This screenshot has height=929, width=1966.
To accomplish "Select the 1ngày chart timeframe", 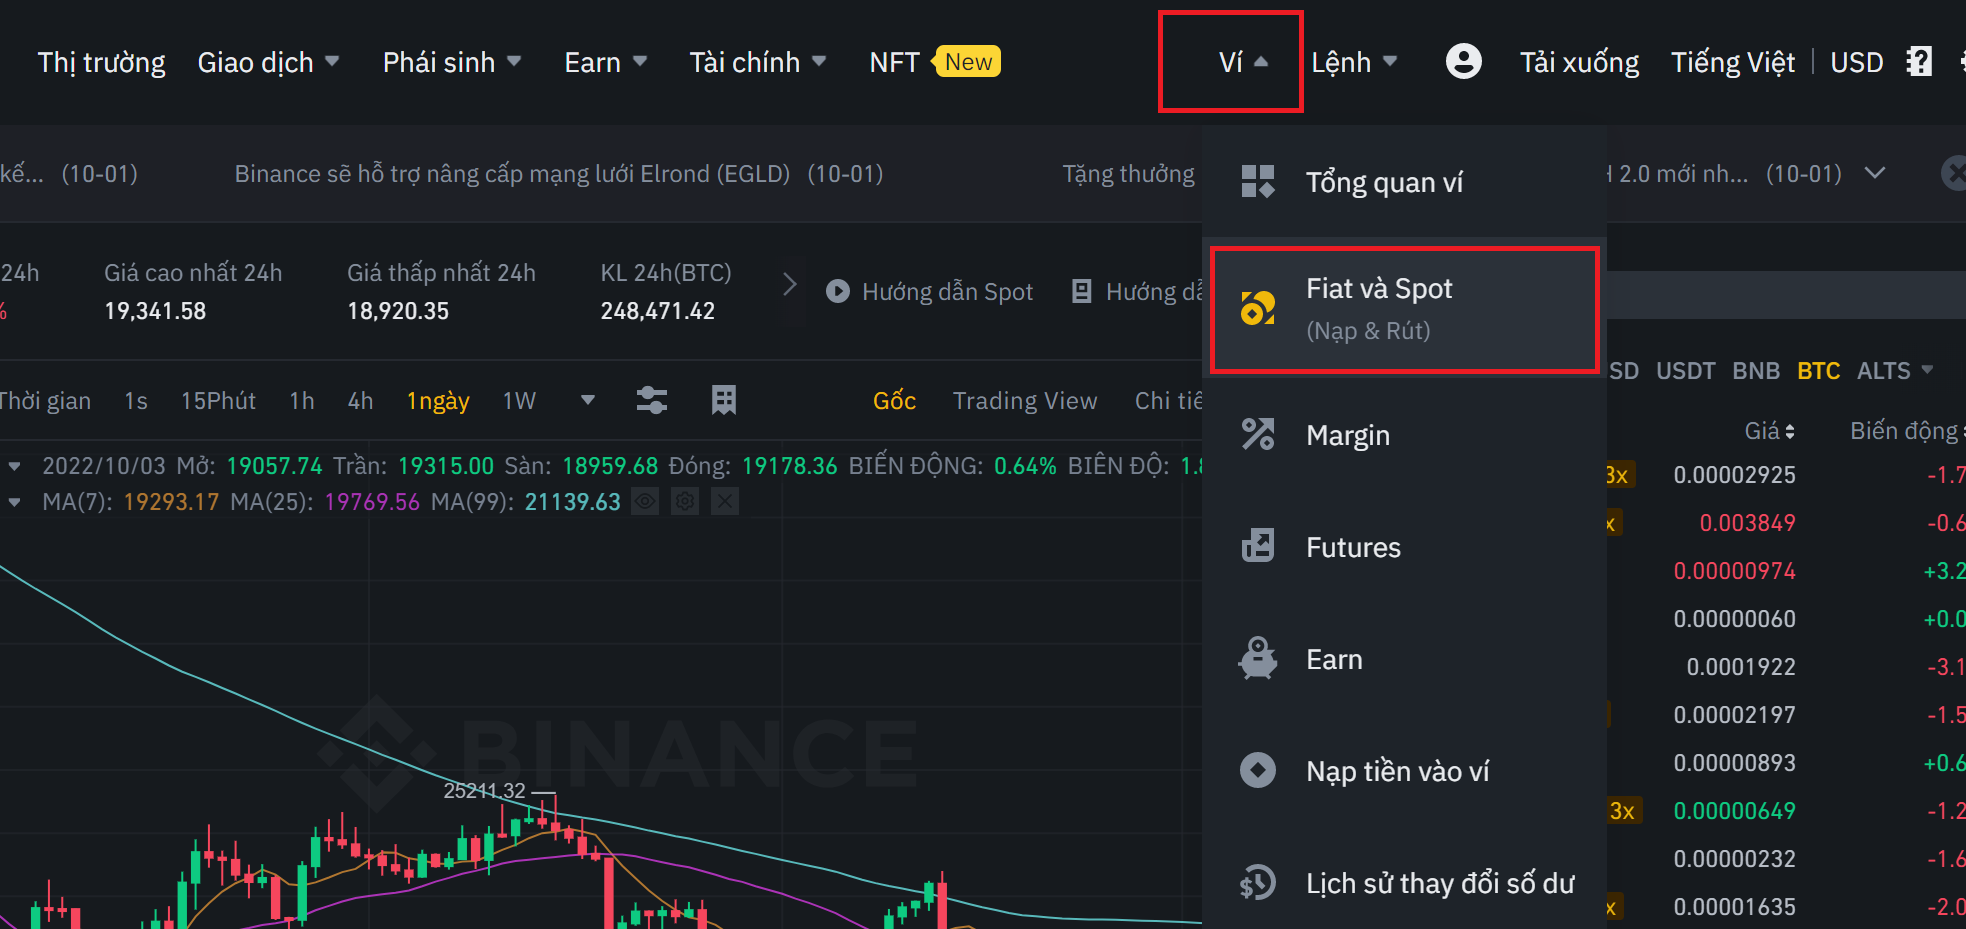I will point(438,400).
